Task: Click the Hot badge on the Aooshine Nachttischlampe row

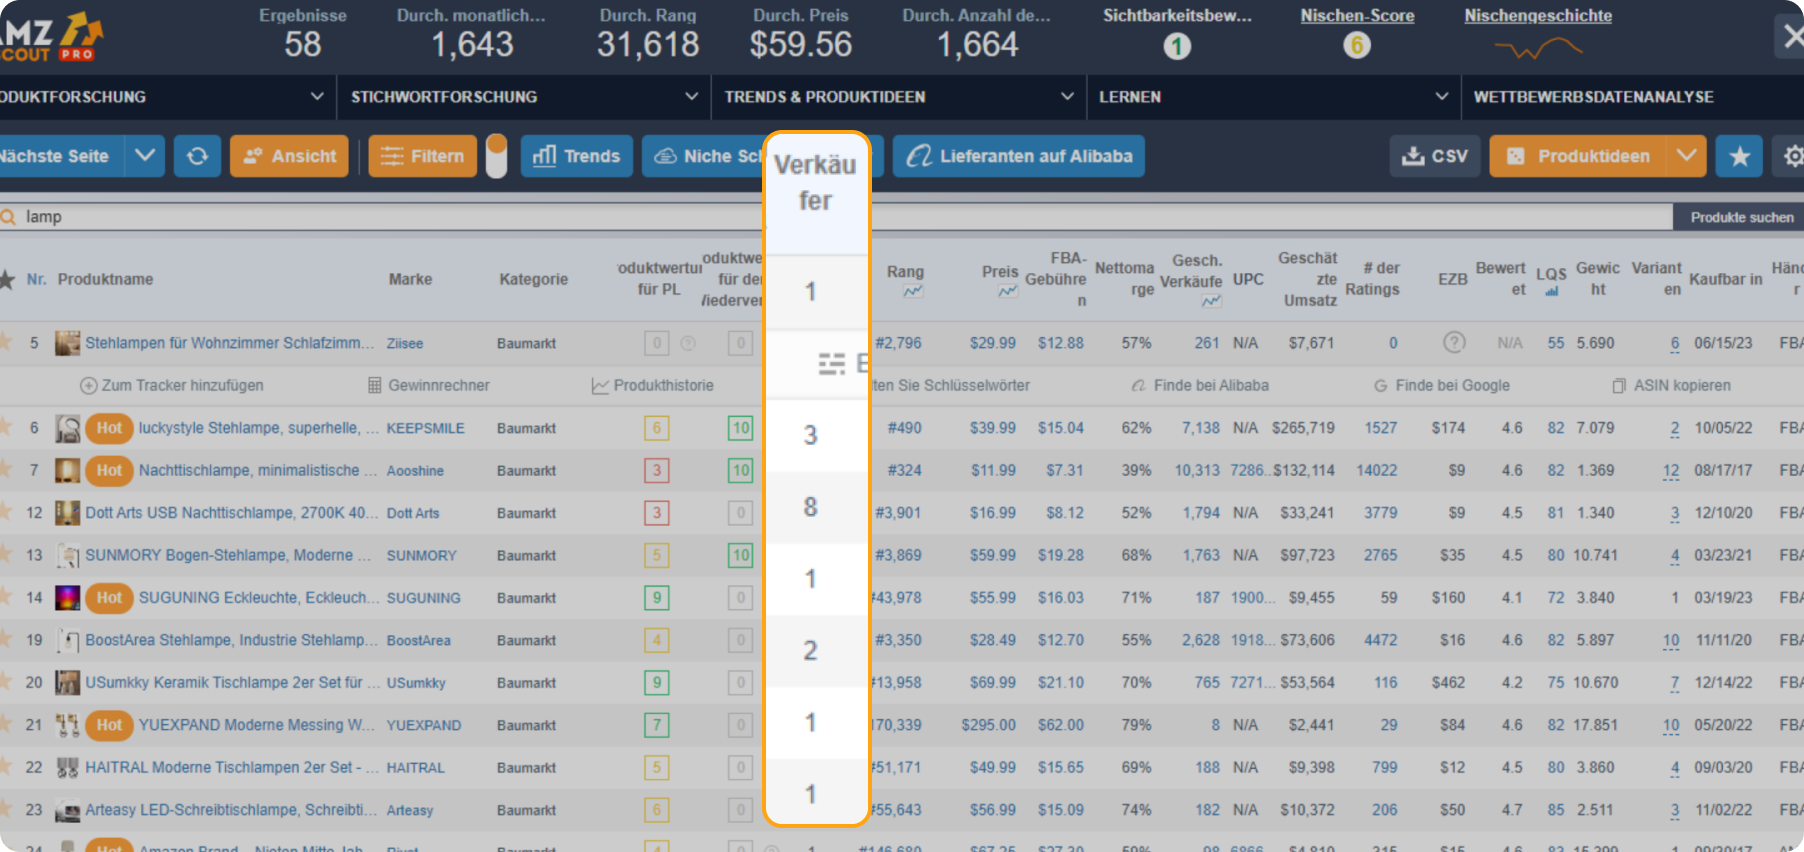Action: (x=109, y=470)
